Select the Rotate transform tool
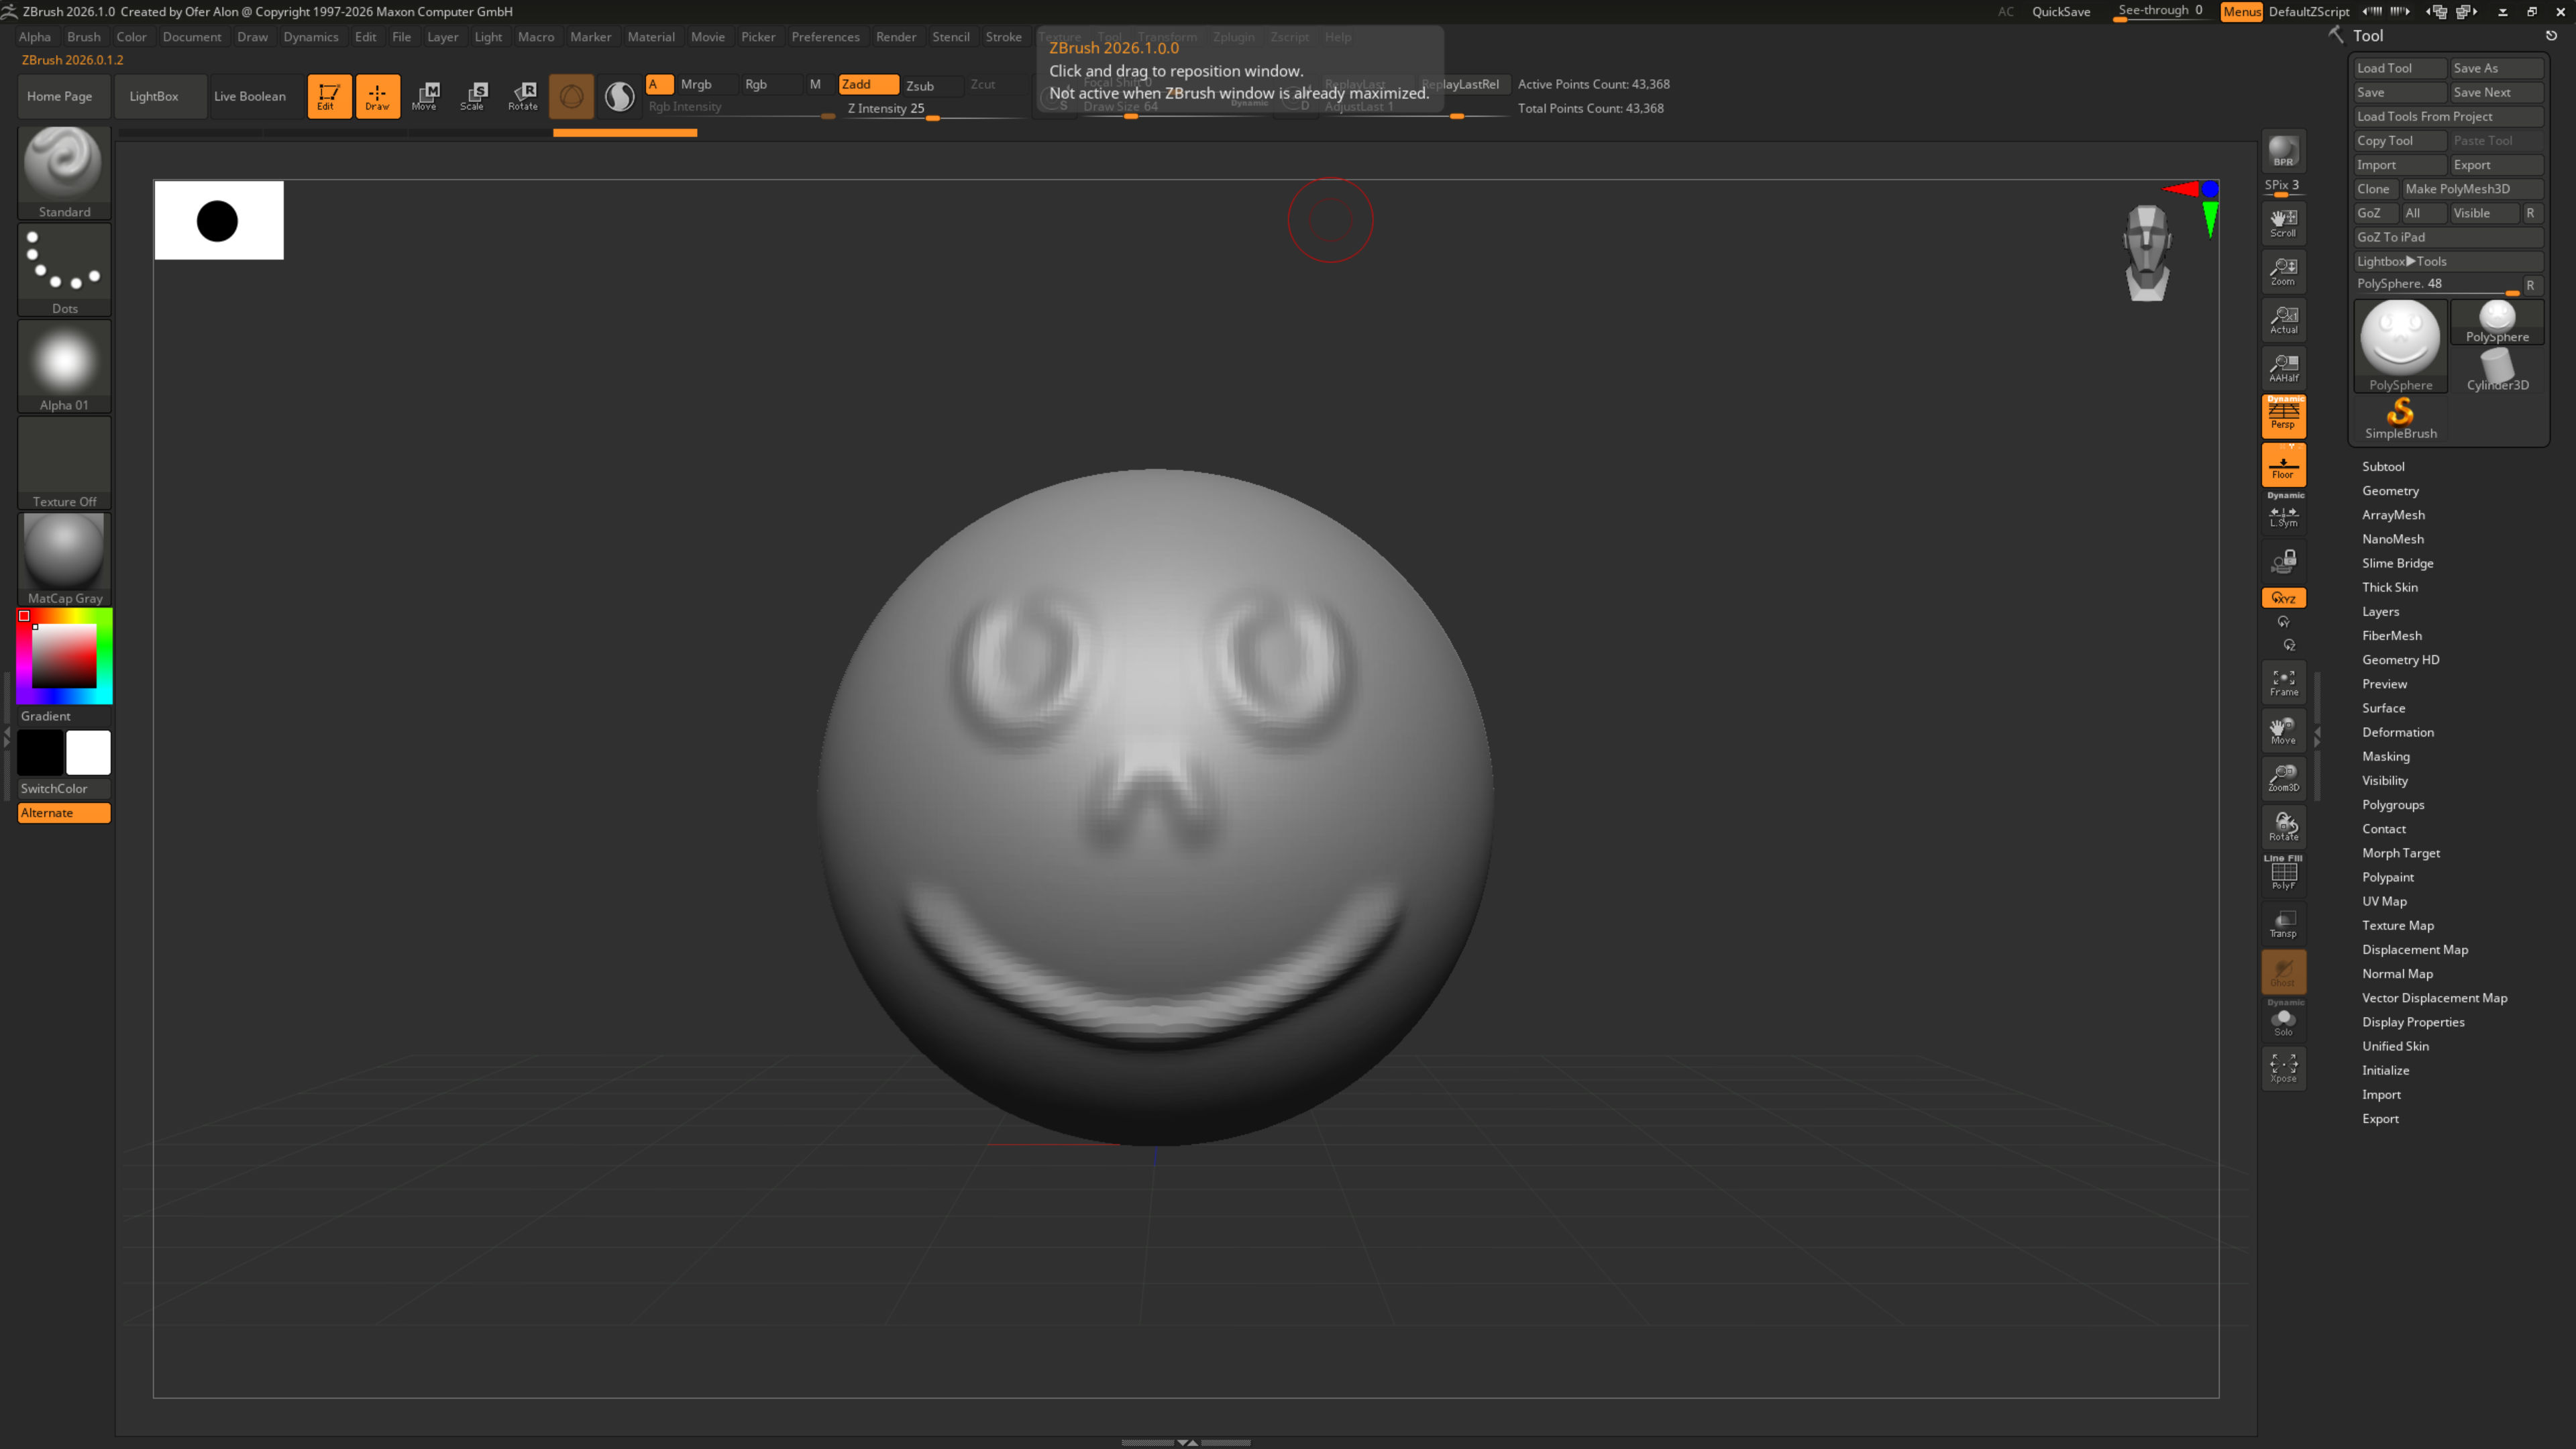This screenshot has height=1449, width=2576. click(x=522, y=96)
